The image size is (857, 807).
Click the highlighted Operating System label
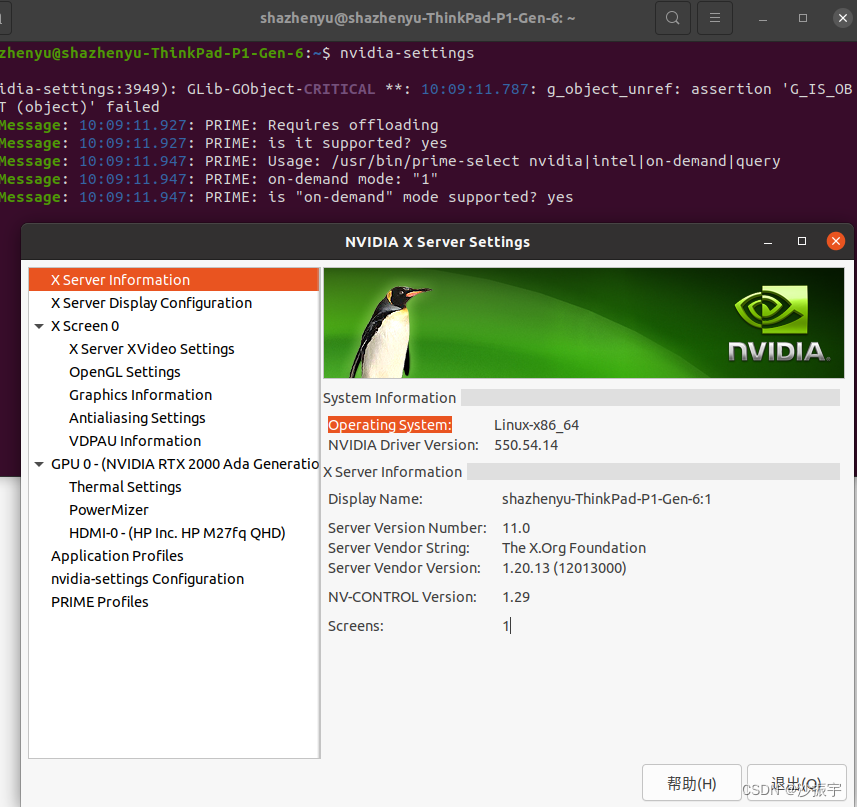click(x=390, y=425)
